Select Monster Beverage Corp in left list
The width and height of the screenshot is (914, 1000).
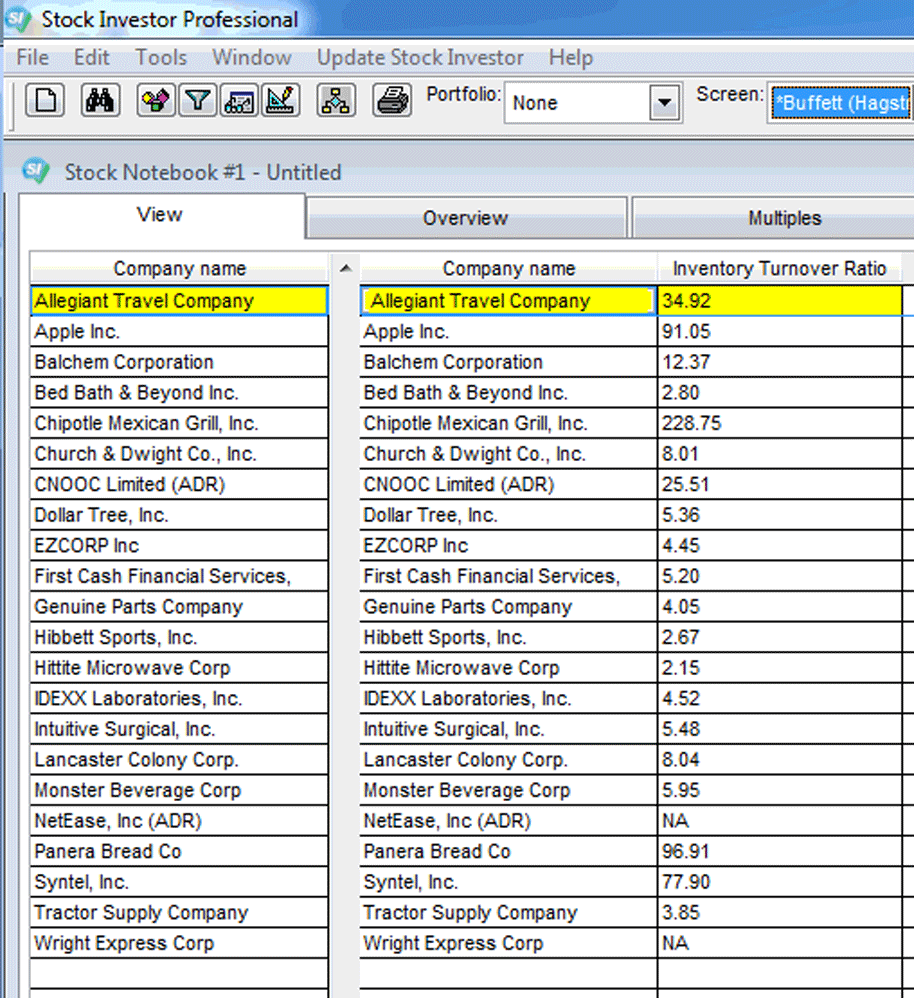point(179,791)
